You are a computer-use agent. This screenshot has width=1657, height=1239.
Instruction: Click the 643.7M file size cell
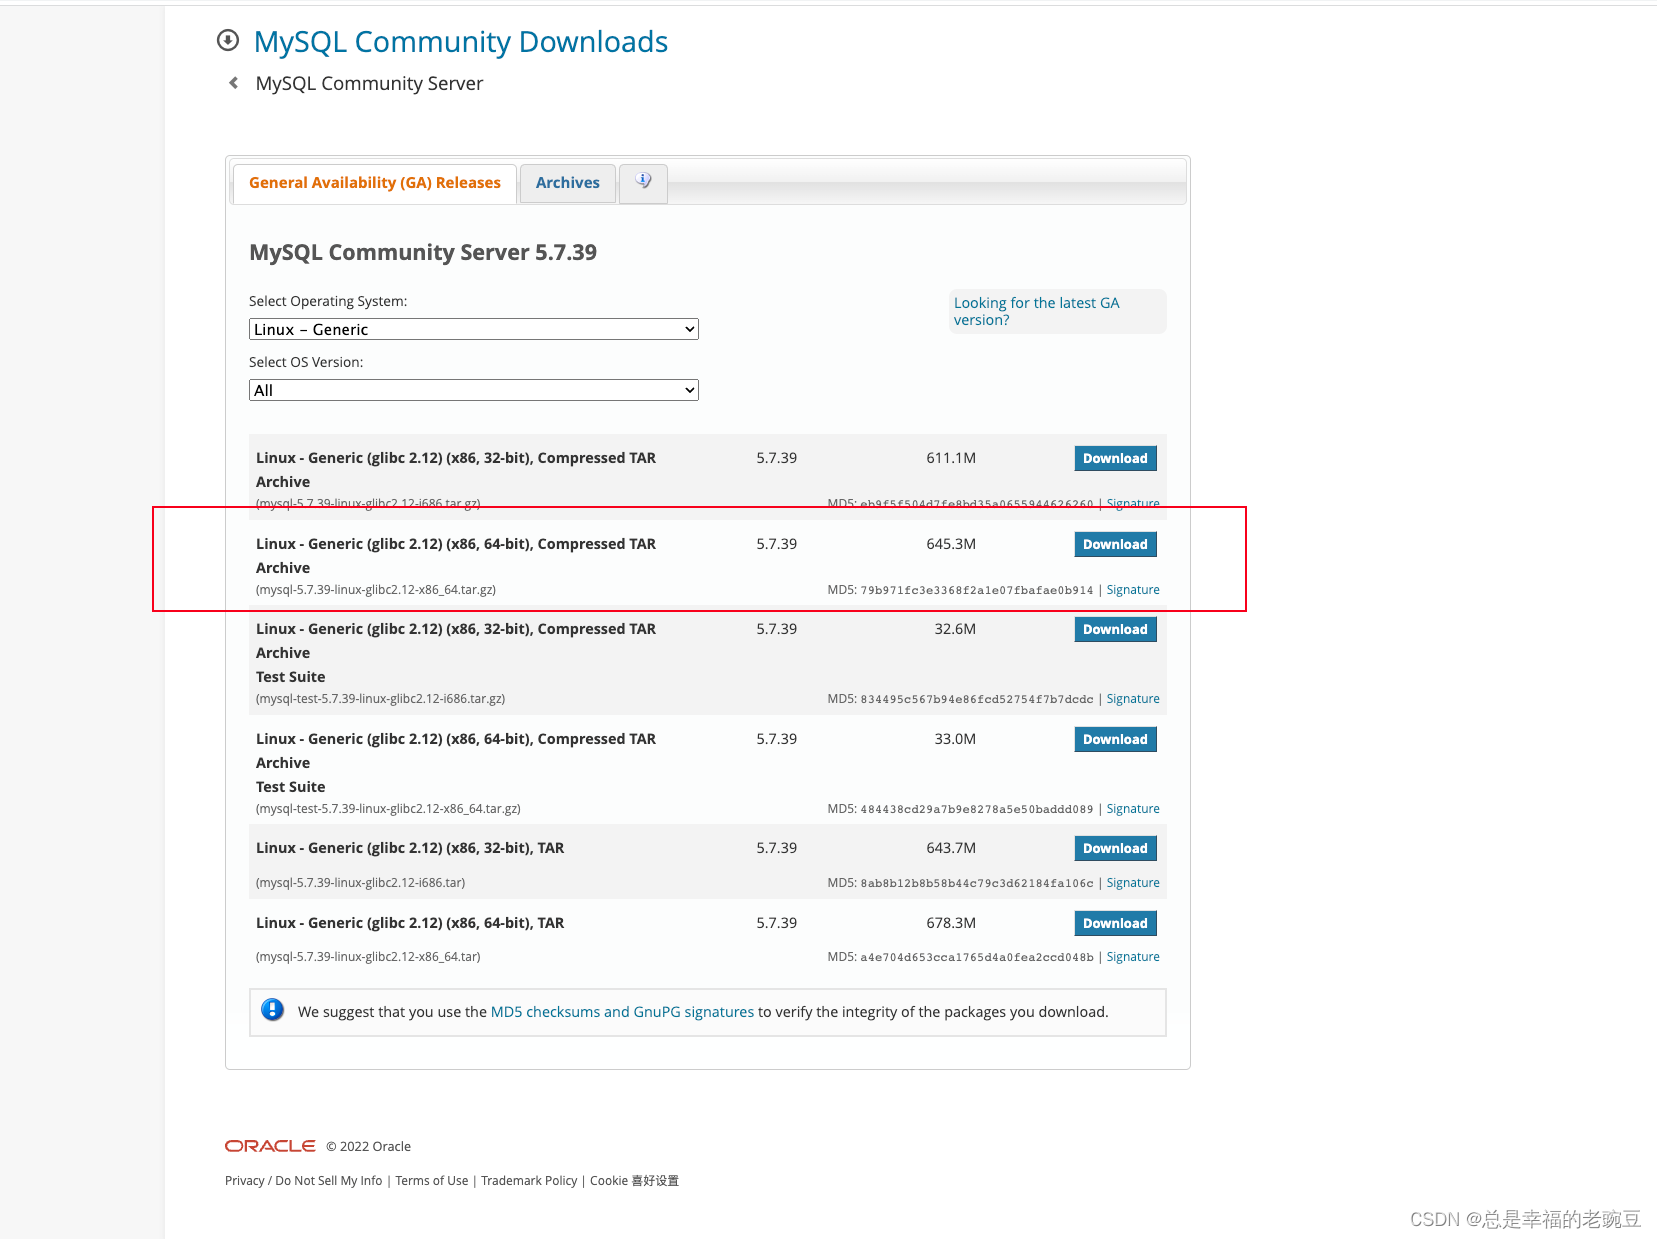tap(951, 848)
